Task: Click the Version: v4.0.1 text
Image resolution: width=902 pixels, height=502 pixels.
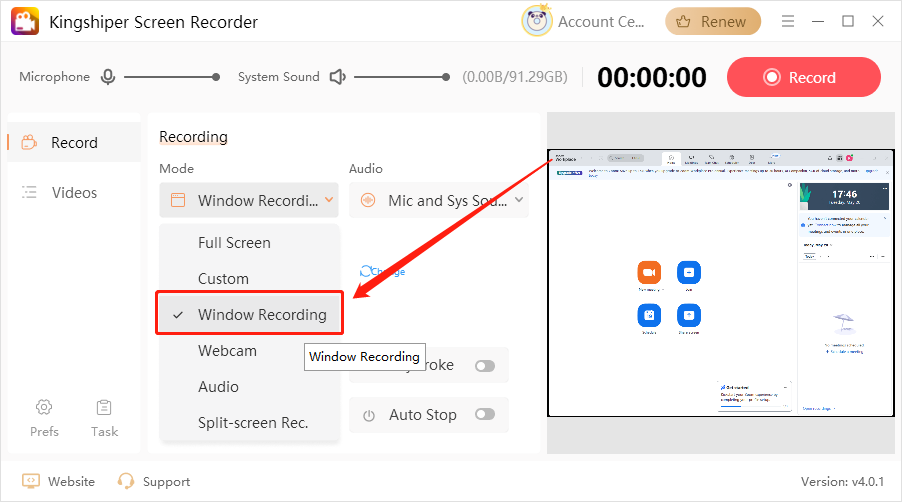Action: pyautogui.click(x=842, y=481)
